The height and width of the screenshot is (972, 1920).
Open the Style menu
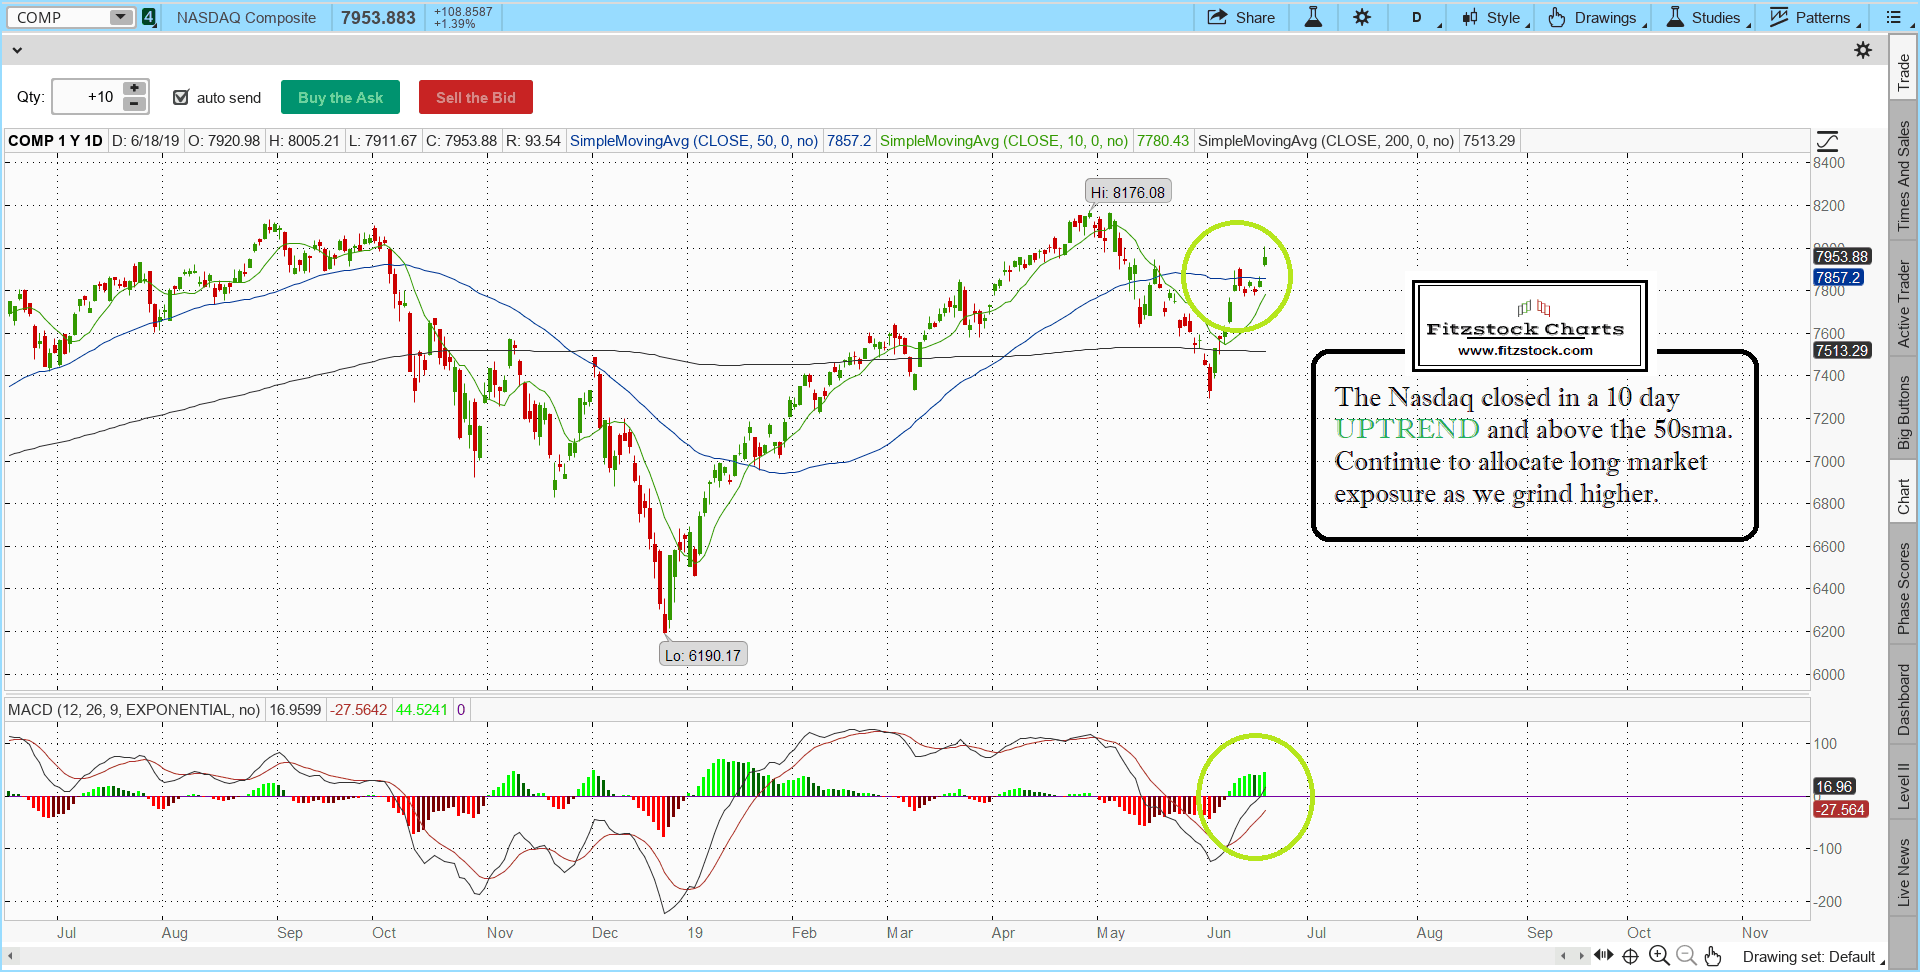click(x=1492, y=17)
